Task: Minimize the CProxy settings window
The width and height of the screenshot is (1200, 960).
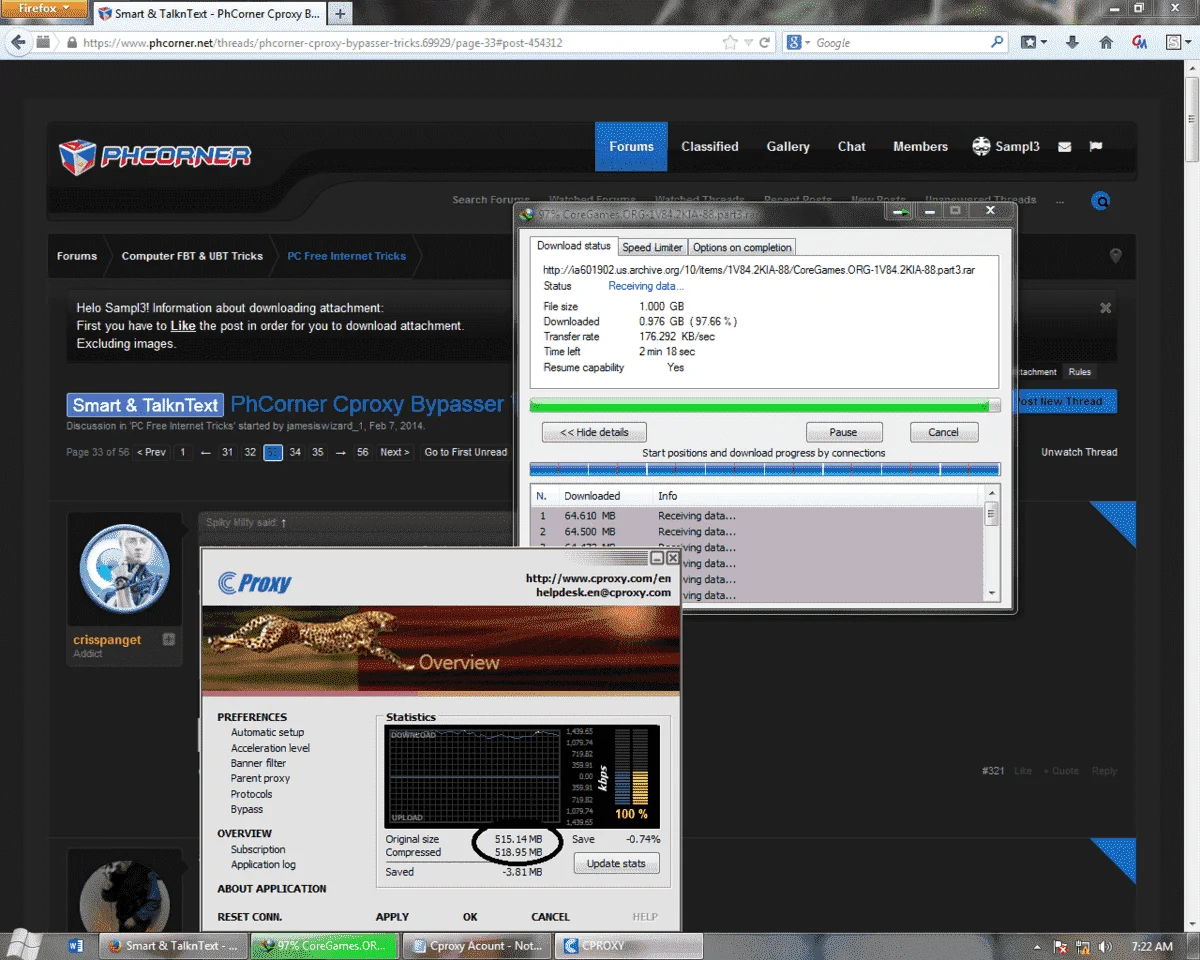Action: (657, 558)
